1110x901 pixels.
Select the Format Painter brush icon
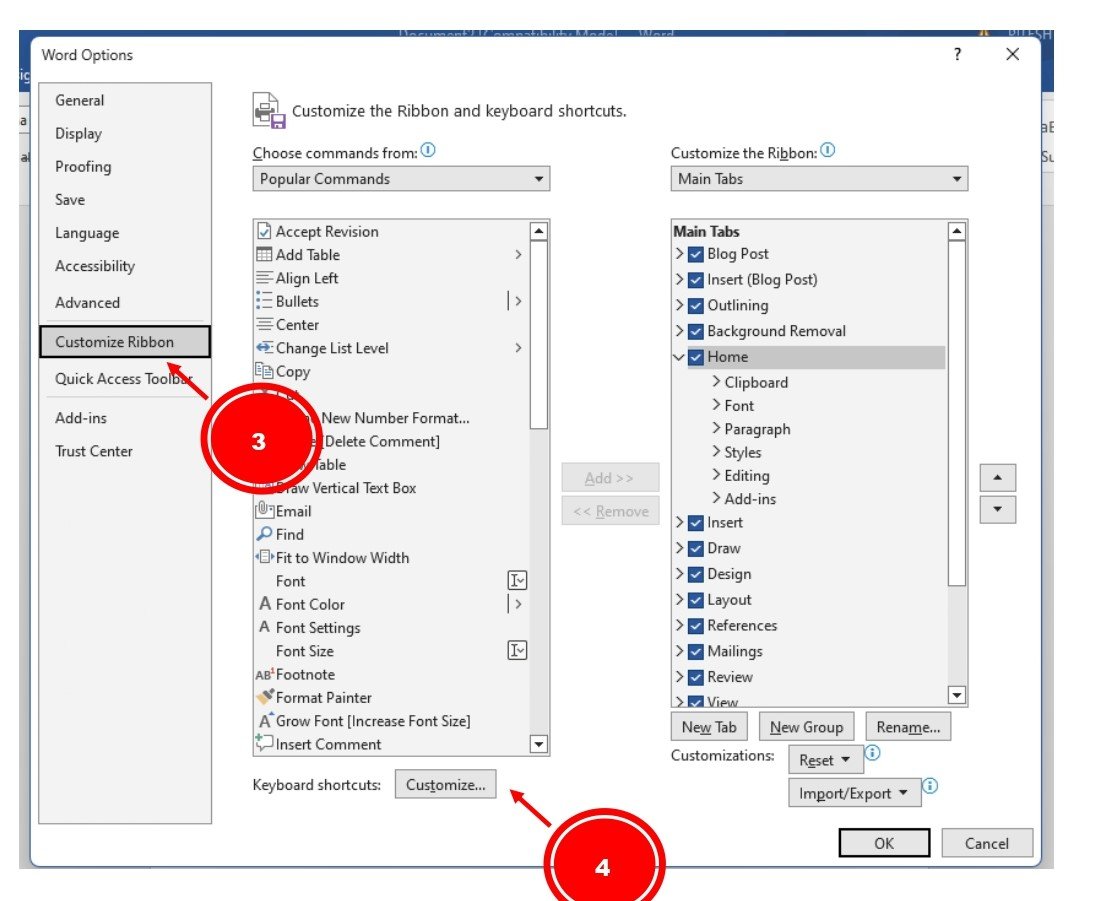point(265,697)
